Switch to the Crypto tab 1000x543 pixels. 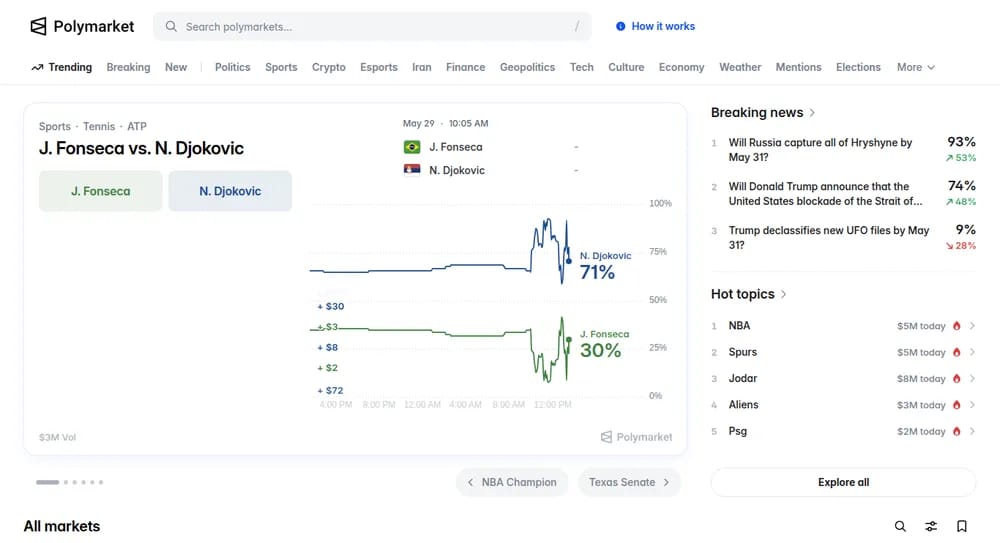328,67
